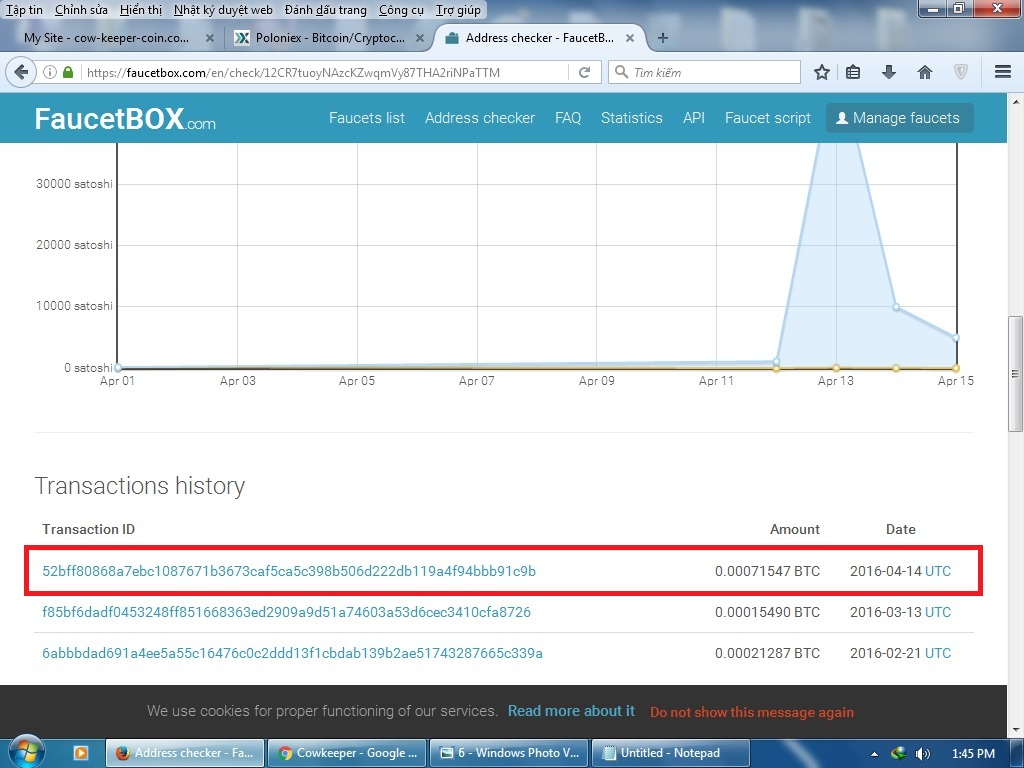Click Read more about it cookie link
The image size is (1024, 768).
571,711
